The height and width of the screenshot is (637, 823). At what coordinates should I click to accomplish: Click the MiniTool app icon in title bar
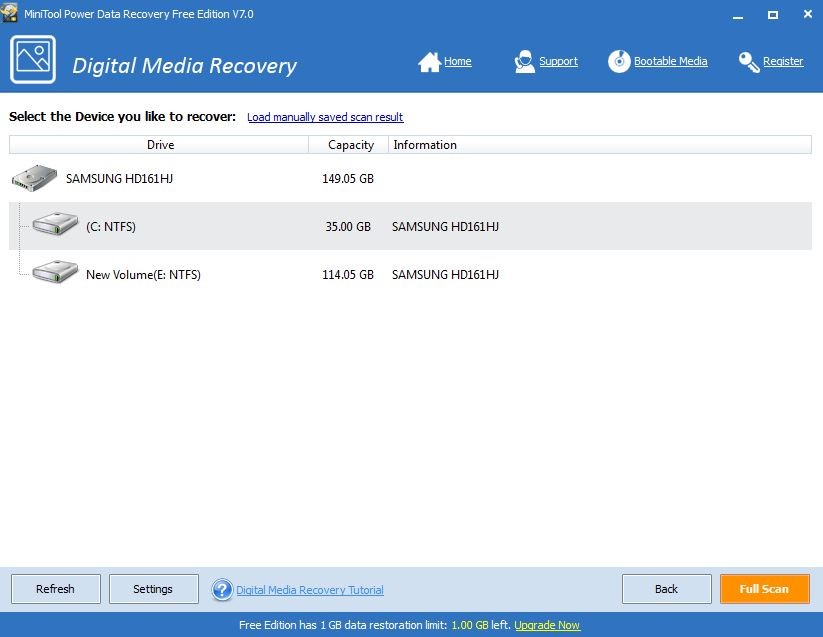coord(9,13)
